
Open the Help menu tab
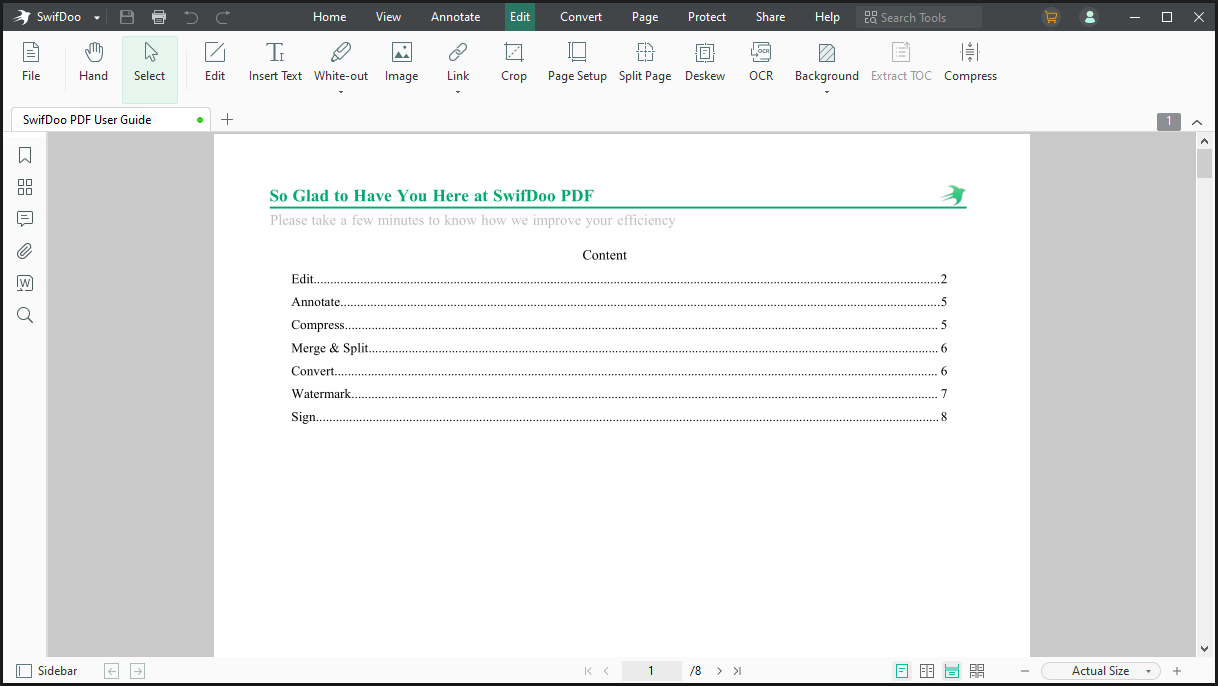[x=827, y=17]
